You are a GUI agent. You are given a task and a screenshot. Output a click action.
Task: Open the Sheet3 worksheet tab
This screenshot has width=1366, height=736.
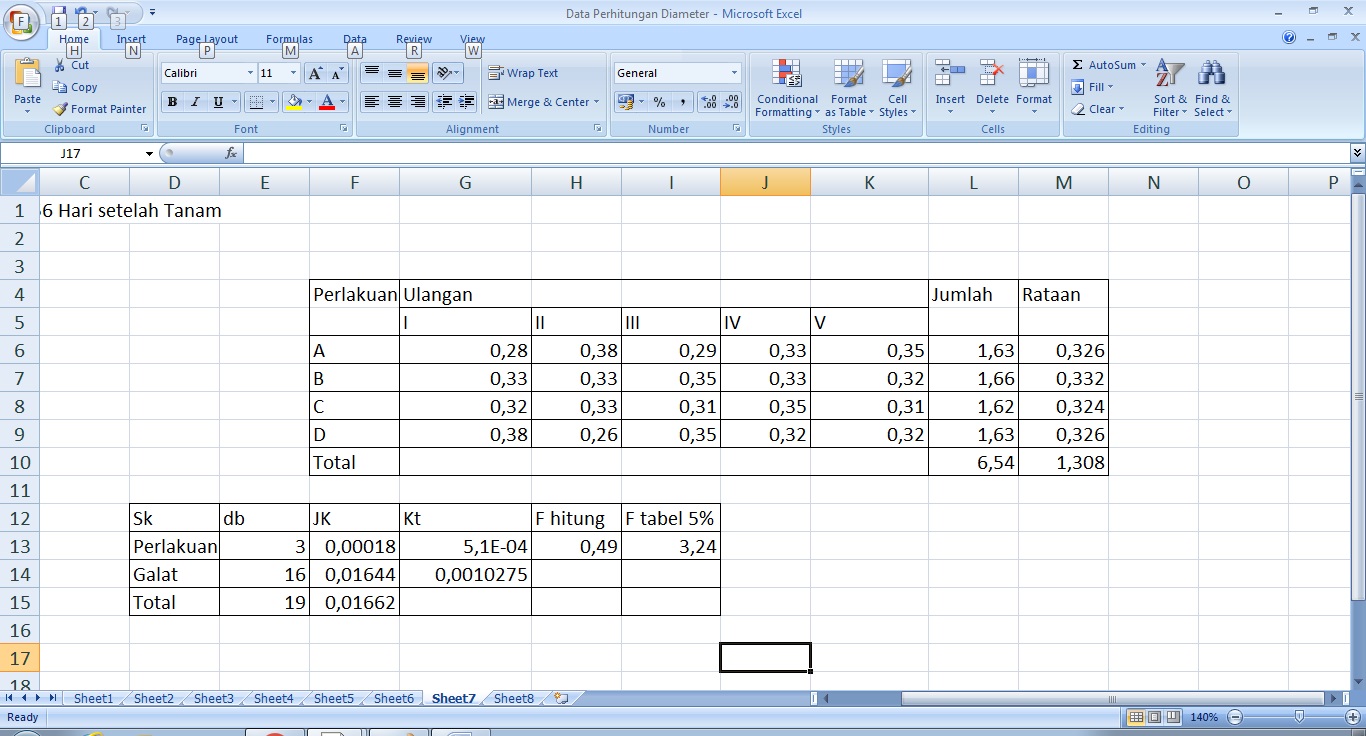pos(212,698)
